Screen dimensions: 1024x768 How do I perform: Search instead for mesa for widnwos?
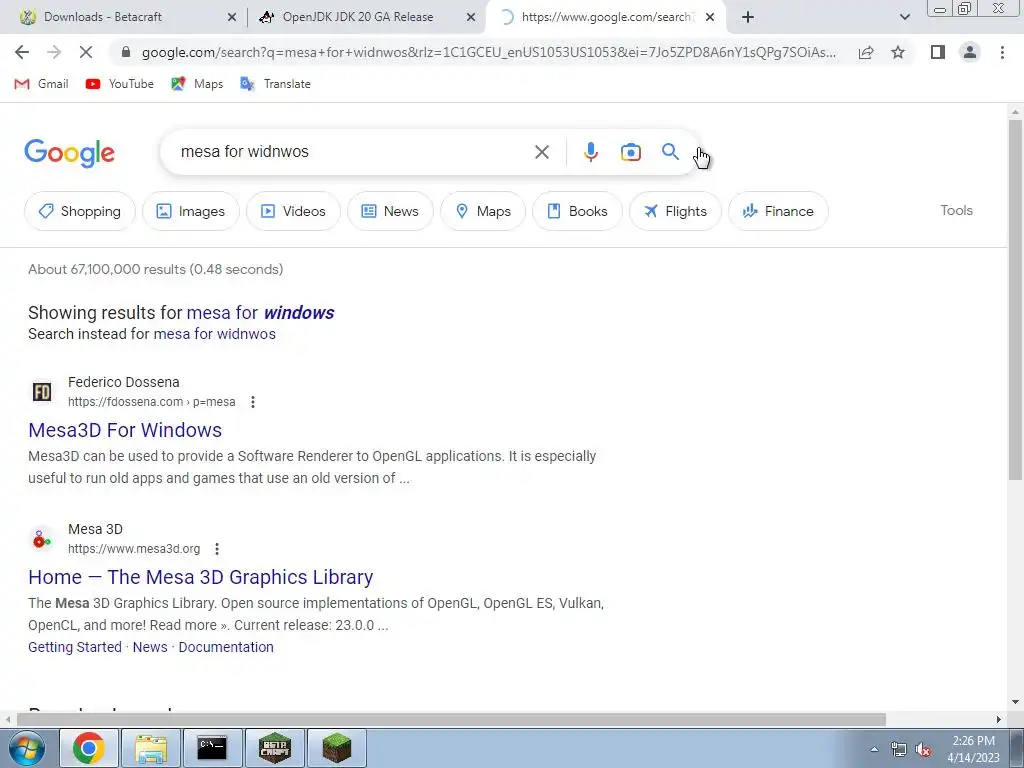214,334
